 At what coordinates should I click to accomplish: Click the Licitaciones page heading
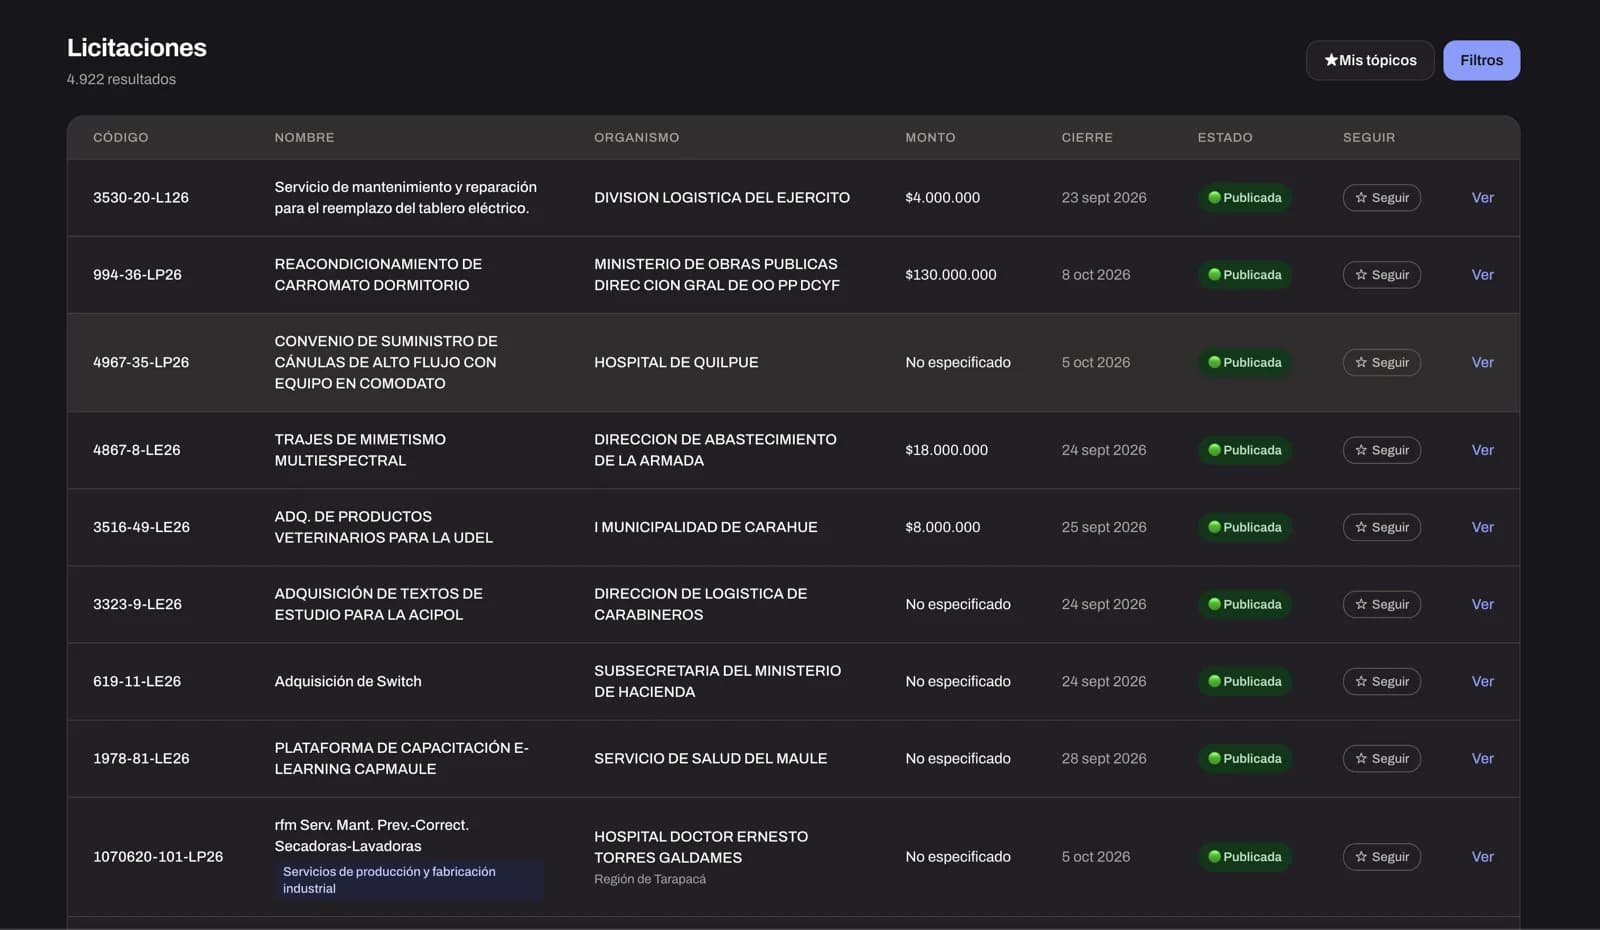click(x=137, y=47)
